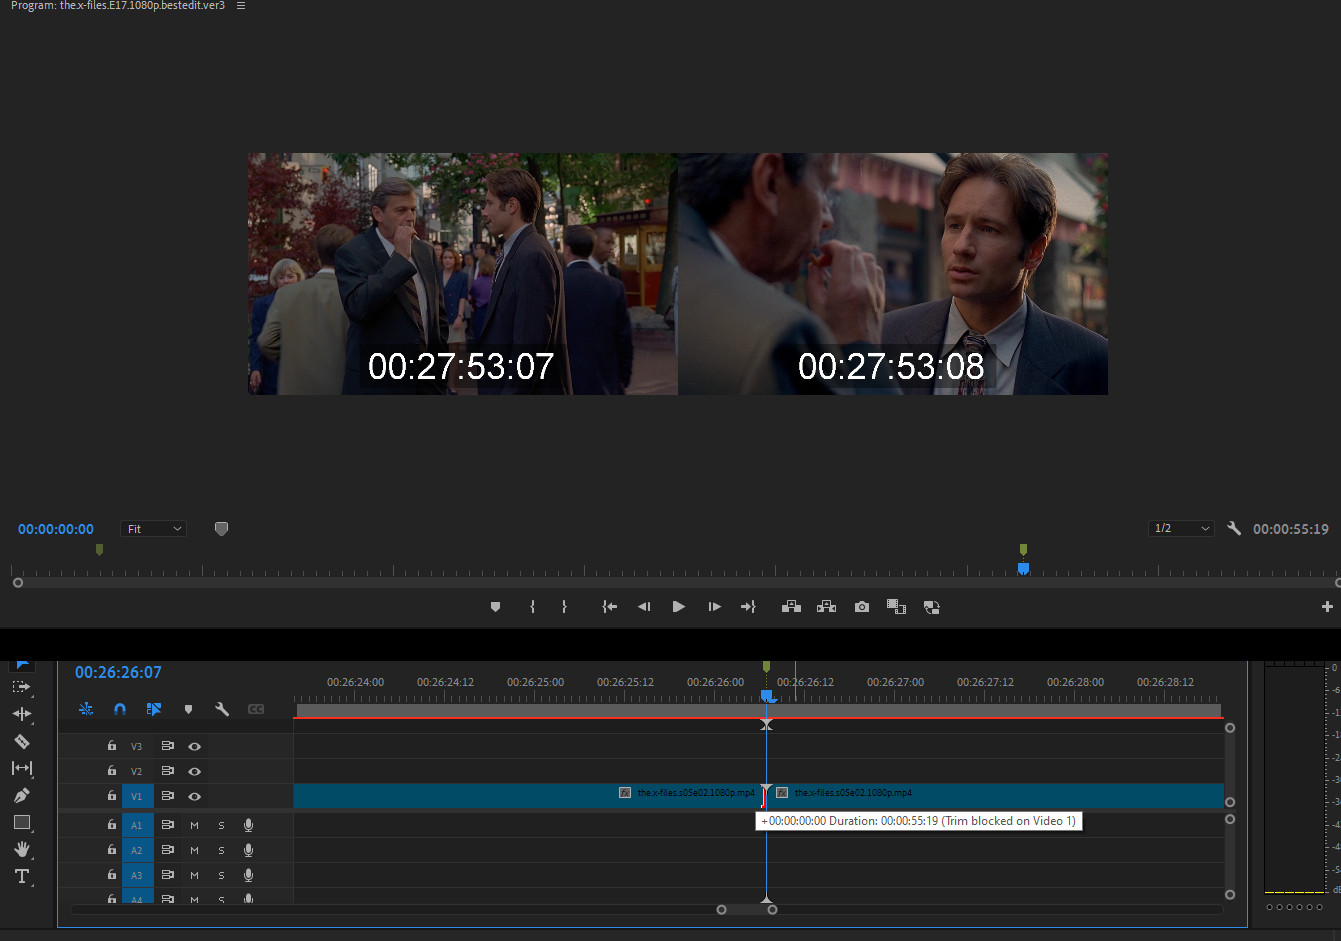Click the Lift button in program monitor
The width and height of the screenshot is (1341, 941).
point(791,607)
